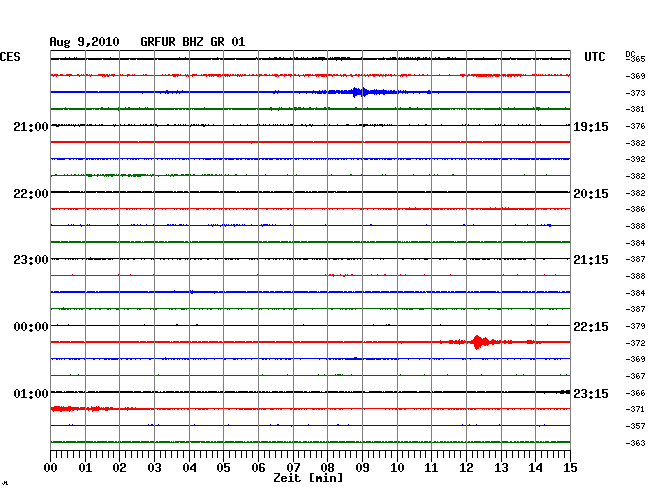Click the 04 minute axis label
Viewport: 650px width, 494px height.
click(x=189, y=467)
